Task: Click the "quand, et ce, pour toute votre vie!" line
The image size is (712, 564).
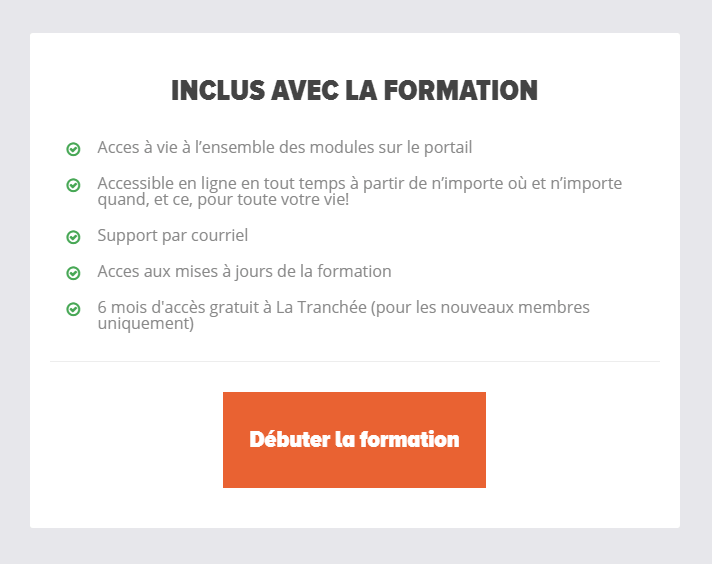Action: click(223, 200)
